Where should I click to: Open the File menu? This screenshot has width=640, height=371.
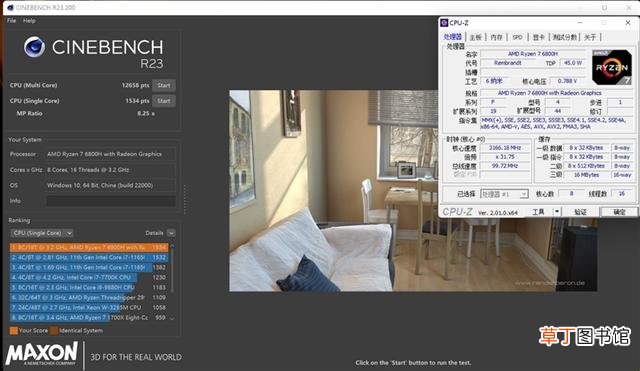(x=11, y=20)
